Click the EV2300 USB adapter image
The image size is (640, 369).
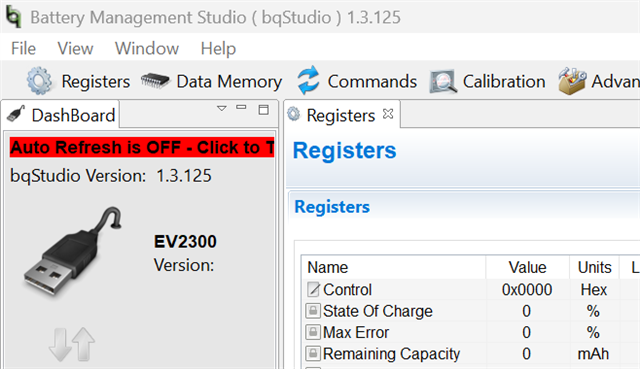(x=73, y=249)
